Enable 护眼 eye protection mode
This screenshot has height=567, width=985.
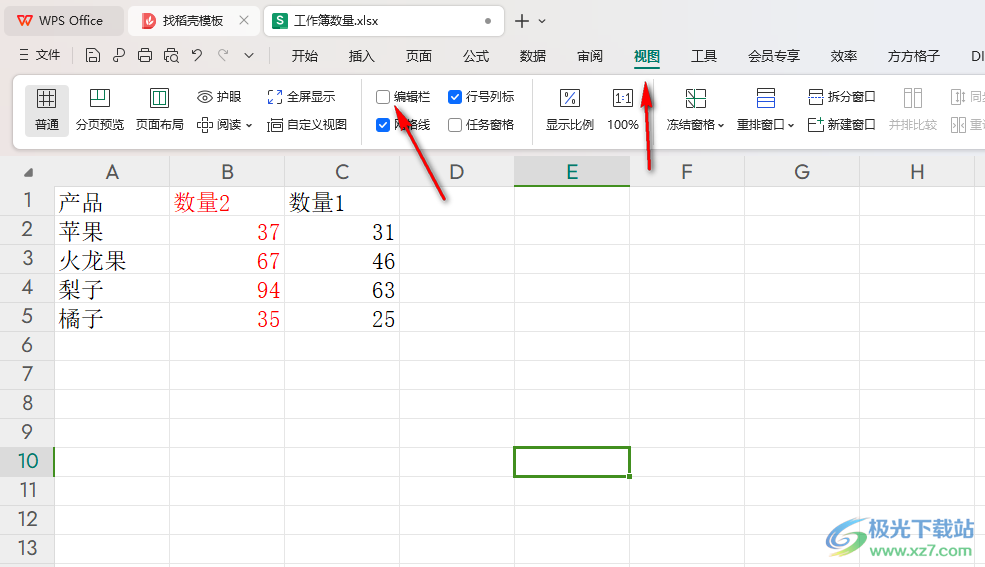219,97
